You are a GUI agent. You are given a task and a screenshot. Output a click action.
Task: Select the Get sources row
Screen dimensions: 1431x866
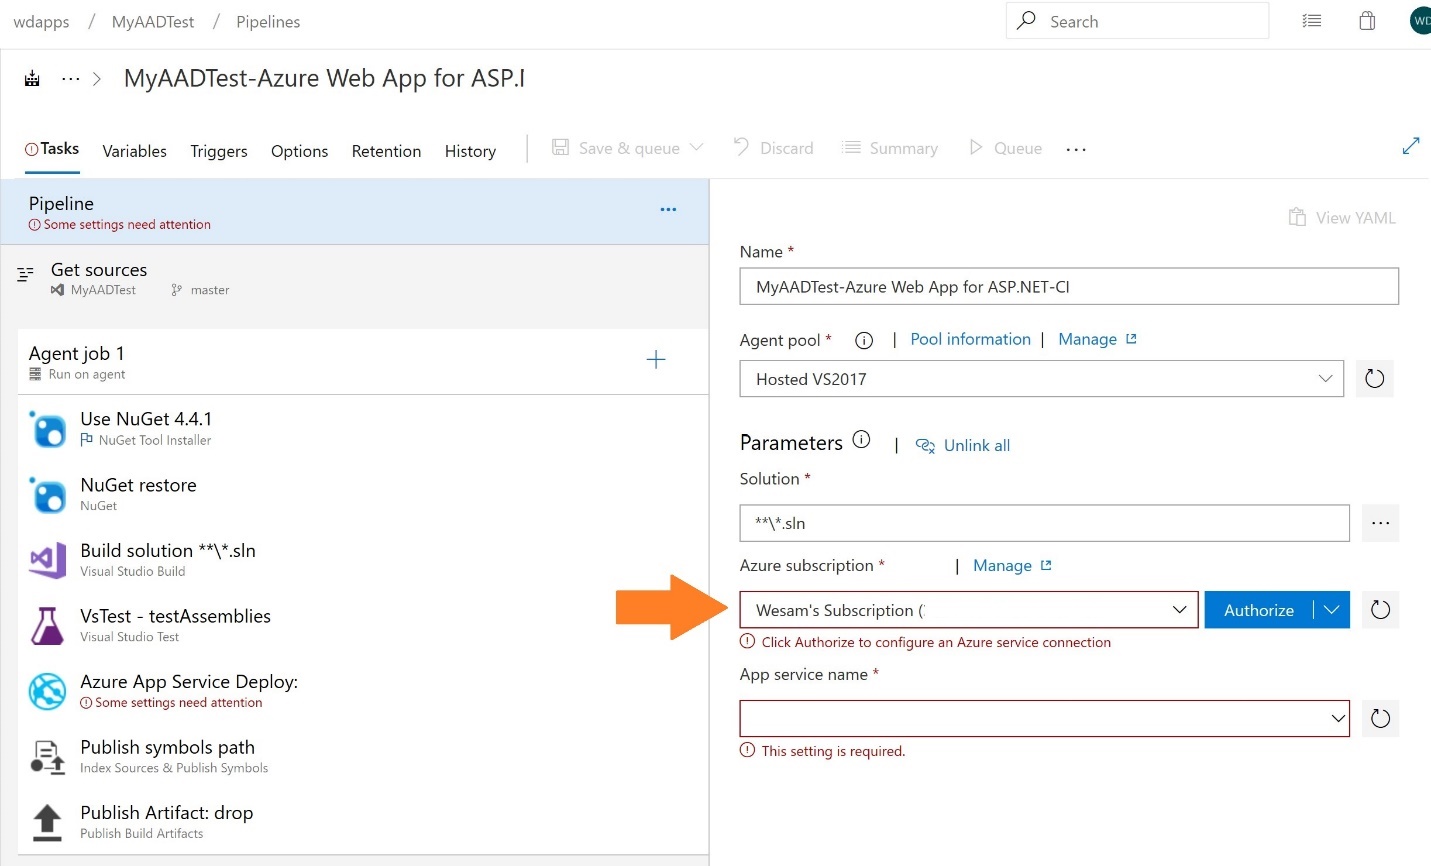pyautogui.click(x=355, y=278)
